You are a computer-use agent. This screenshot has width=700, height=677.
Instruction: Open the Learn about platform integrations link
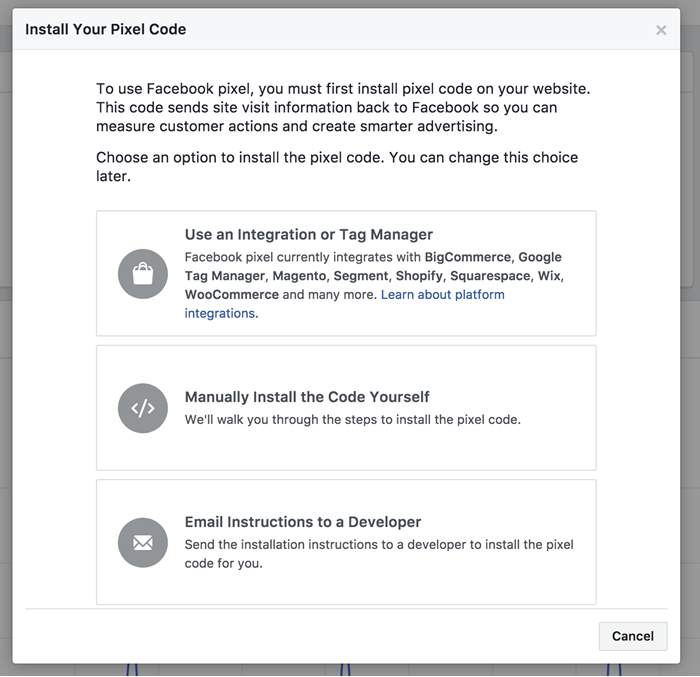(x=442, y=295)
